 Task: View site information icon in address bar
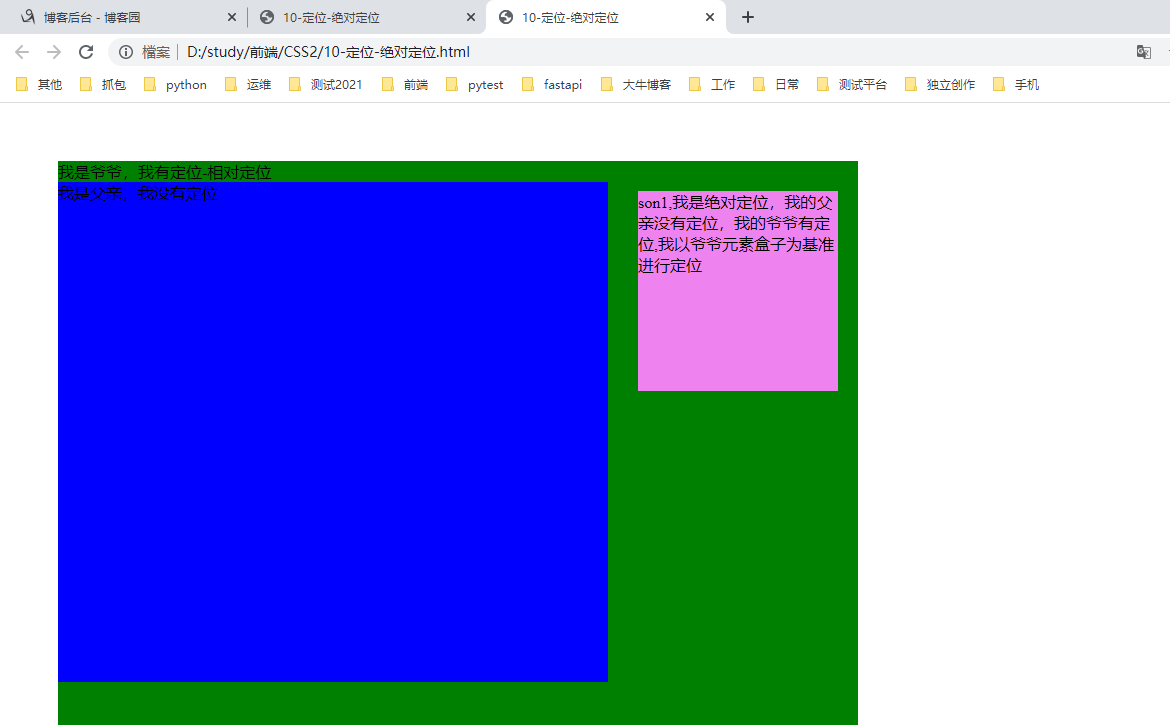[126, 52]
